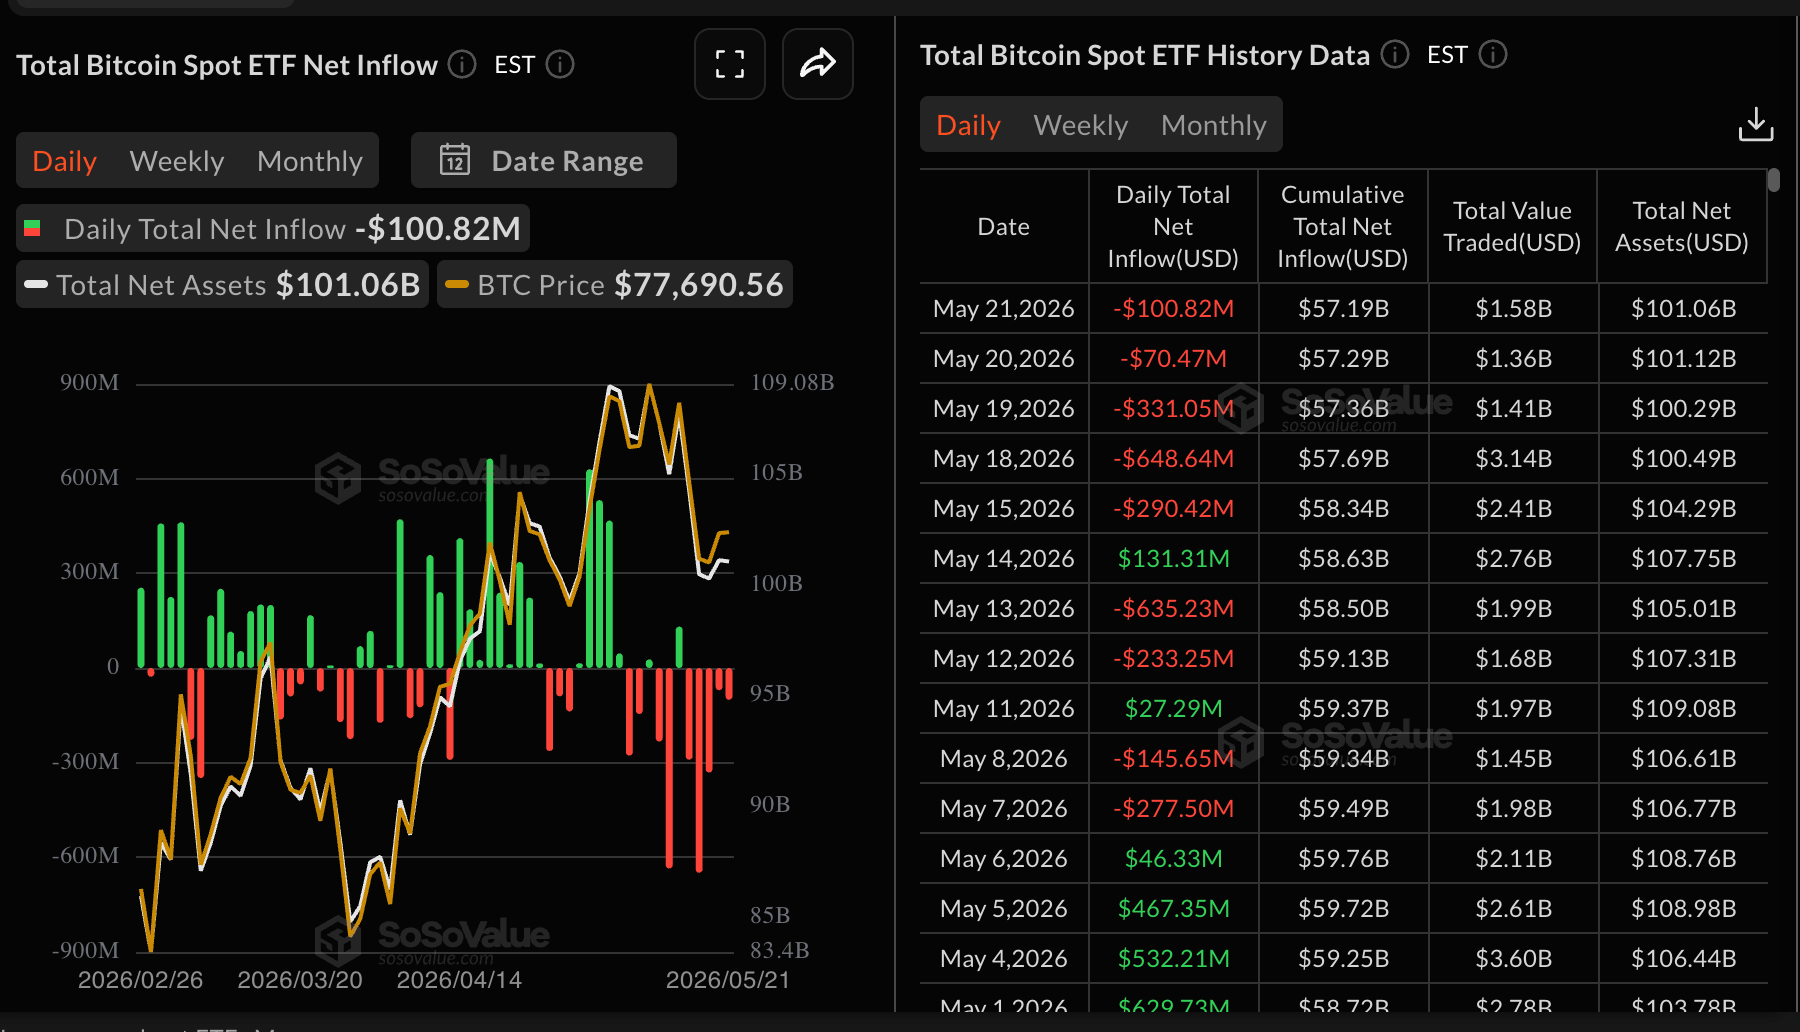The image size is (1800, 1032).
Task: Click Total Value Traded column header
Action: (x=1512, y=227)
